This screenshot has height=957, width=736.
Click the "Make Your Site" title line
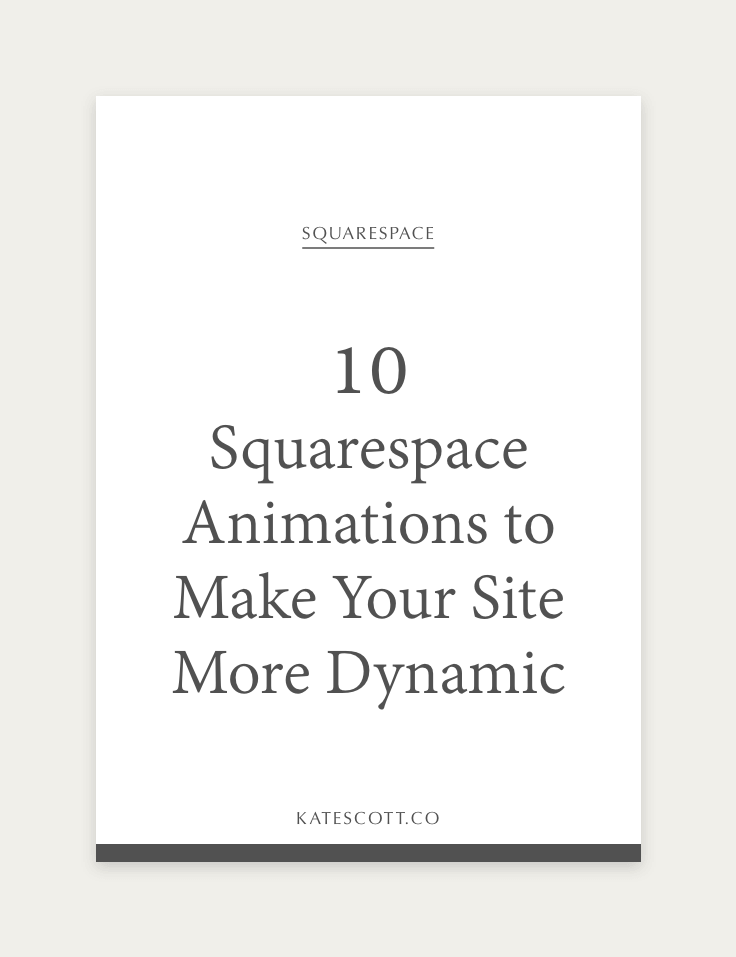(369, 598)
